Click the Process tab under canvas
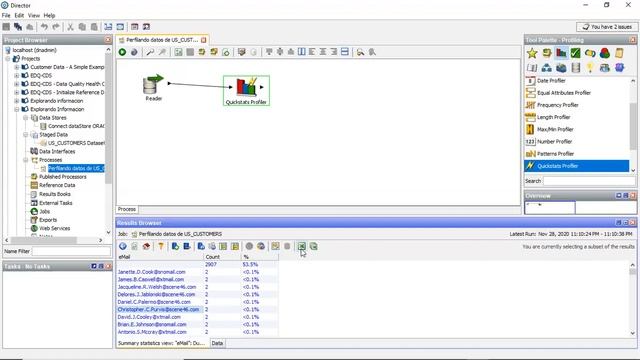 127,209
